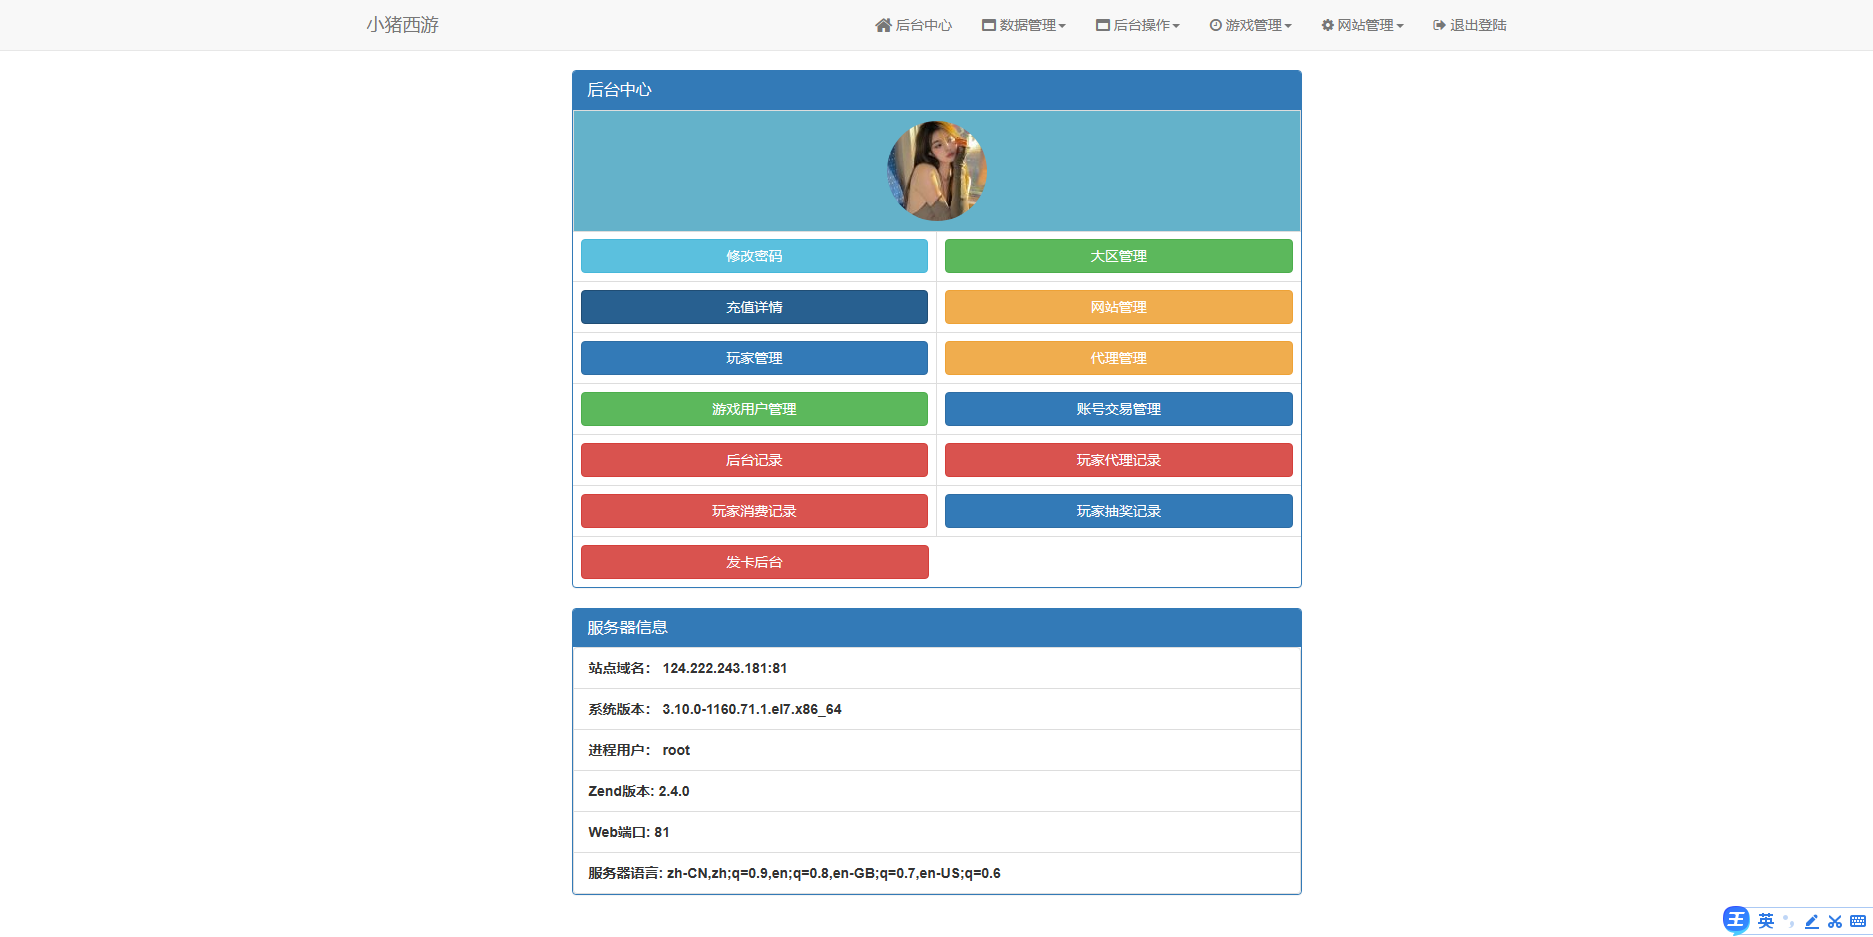This screenshot has height=937, width=1873.
Task: Open 大区管理
Action: [1119, 256]
